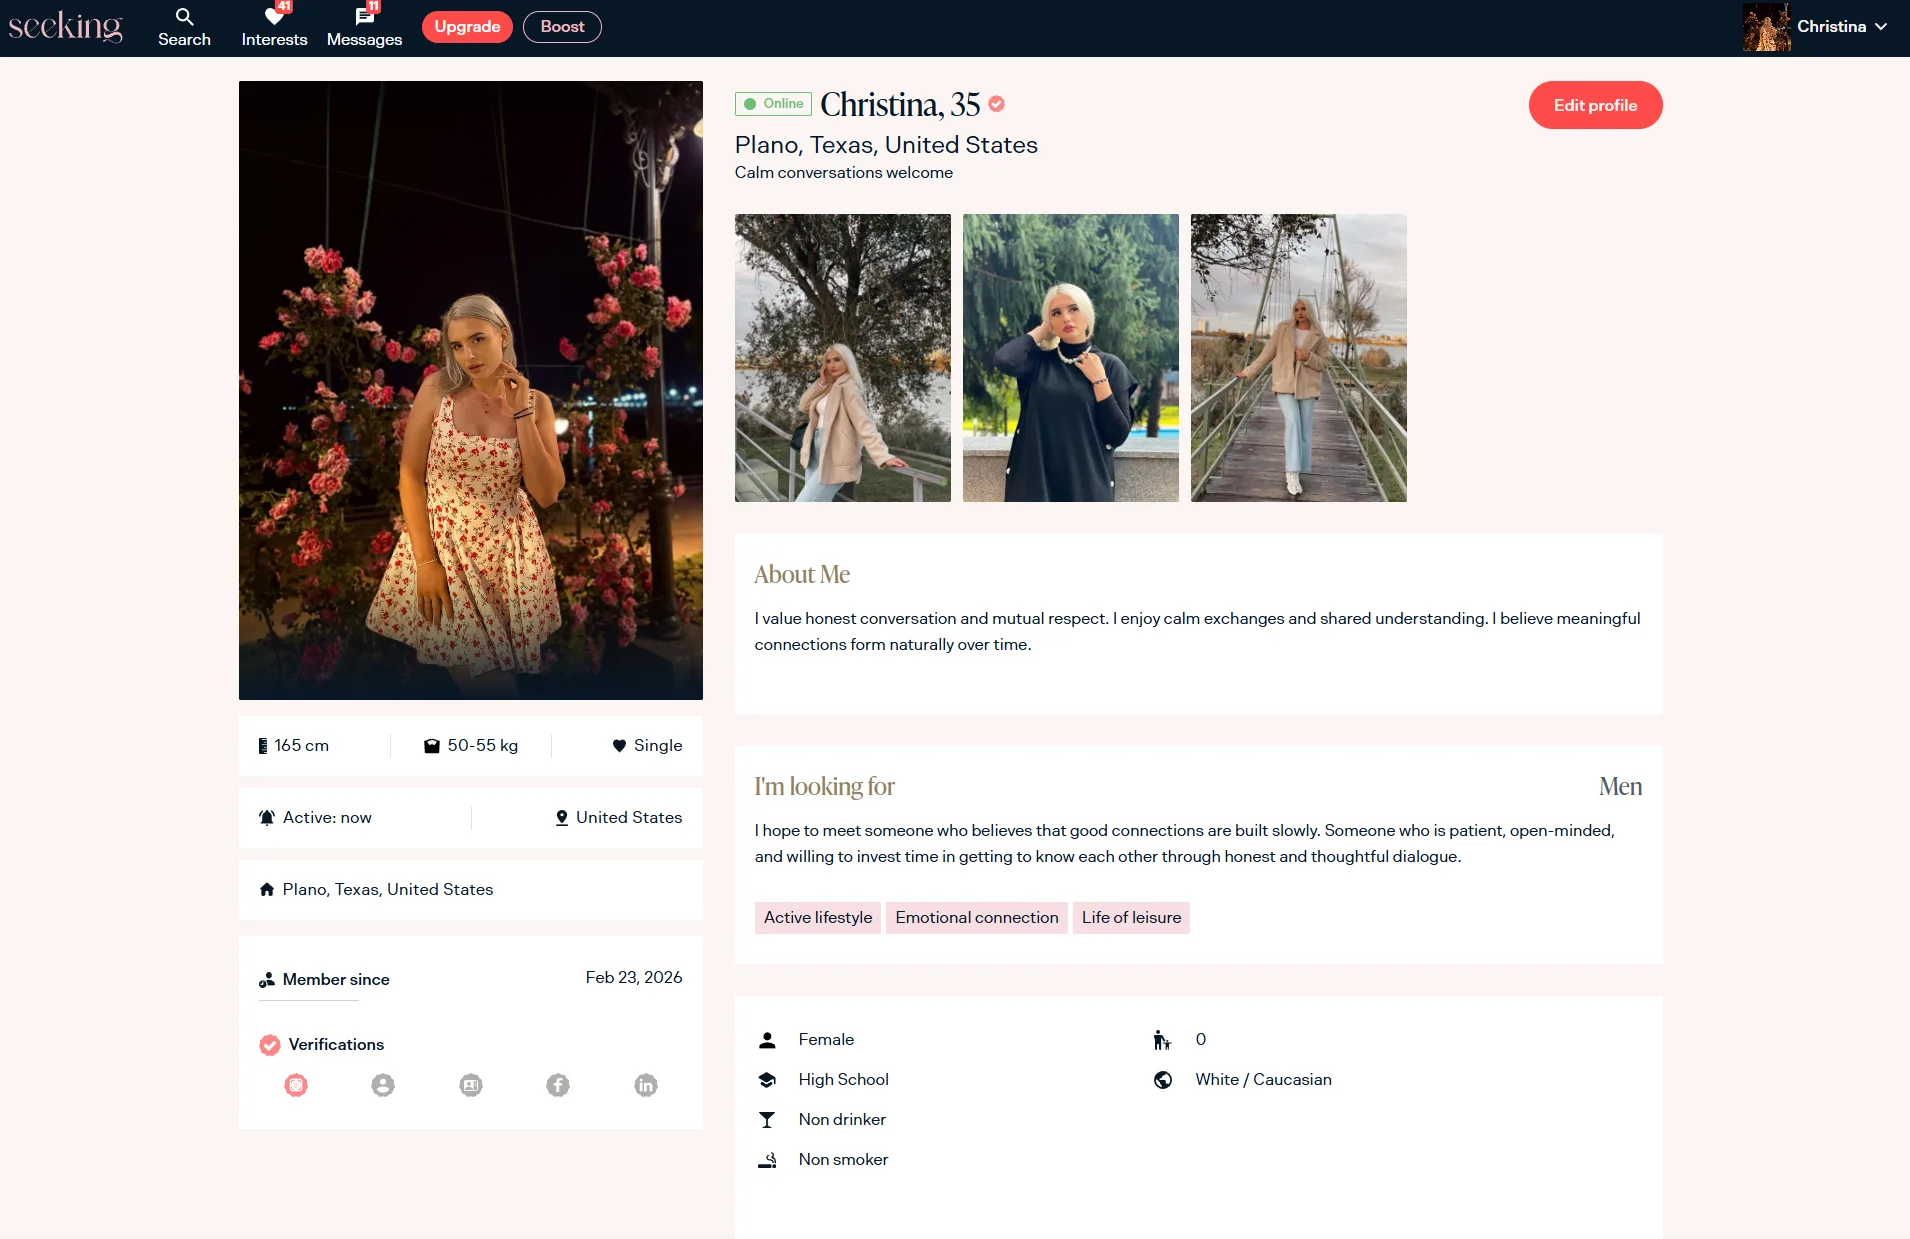Click the profile photo verification badge

point(383,1085)
